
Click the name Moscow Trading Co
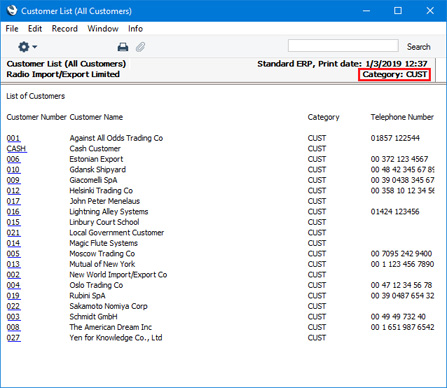tap(102, 254)
